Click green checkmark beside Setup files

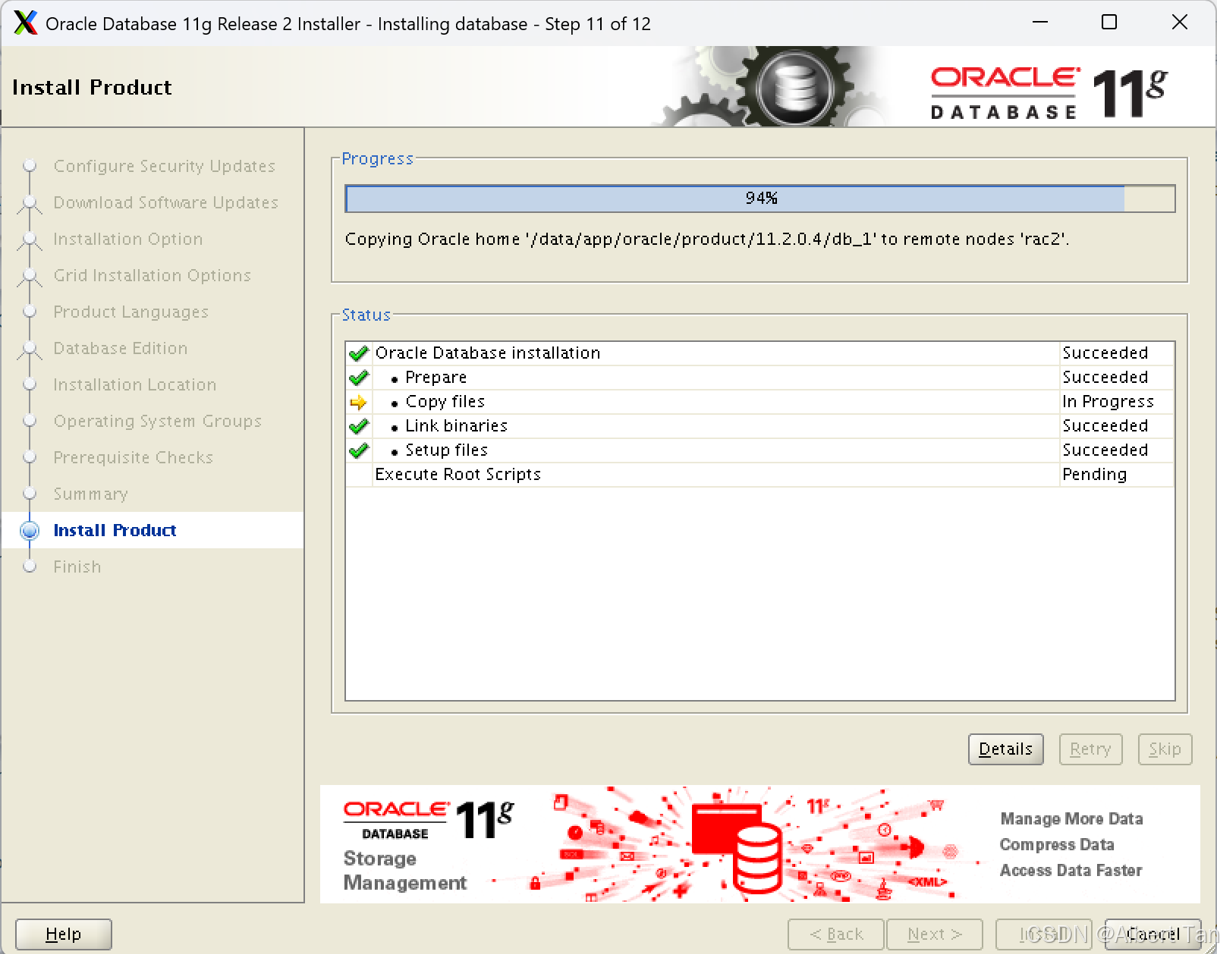coord(358,451)
